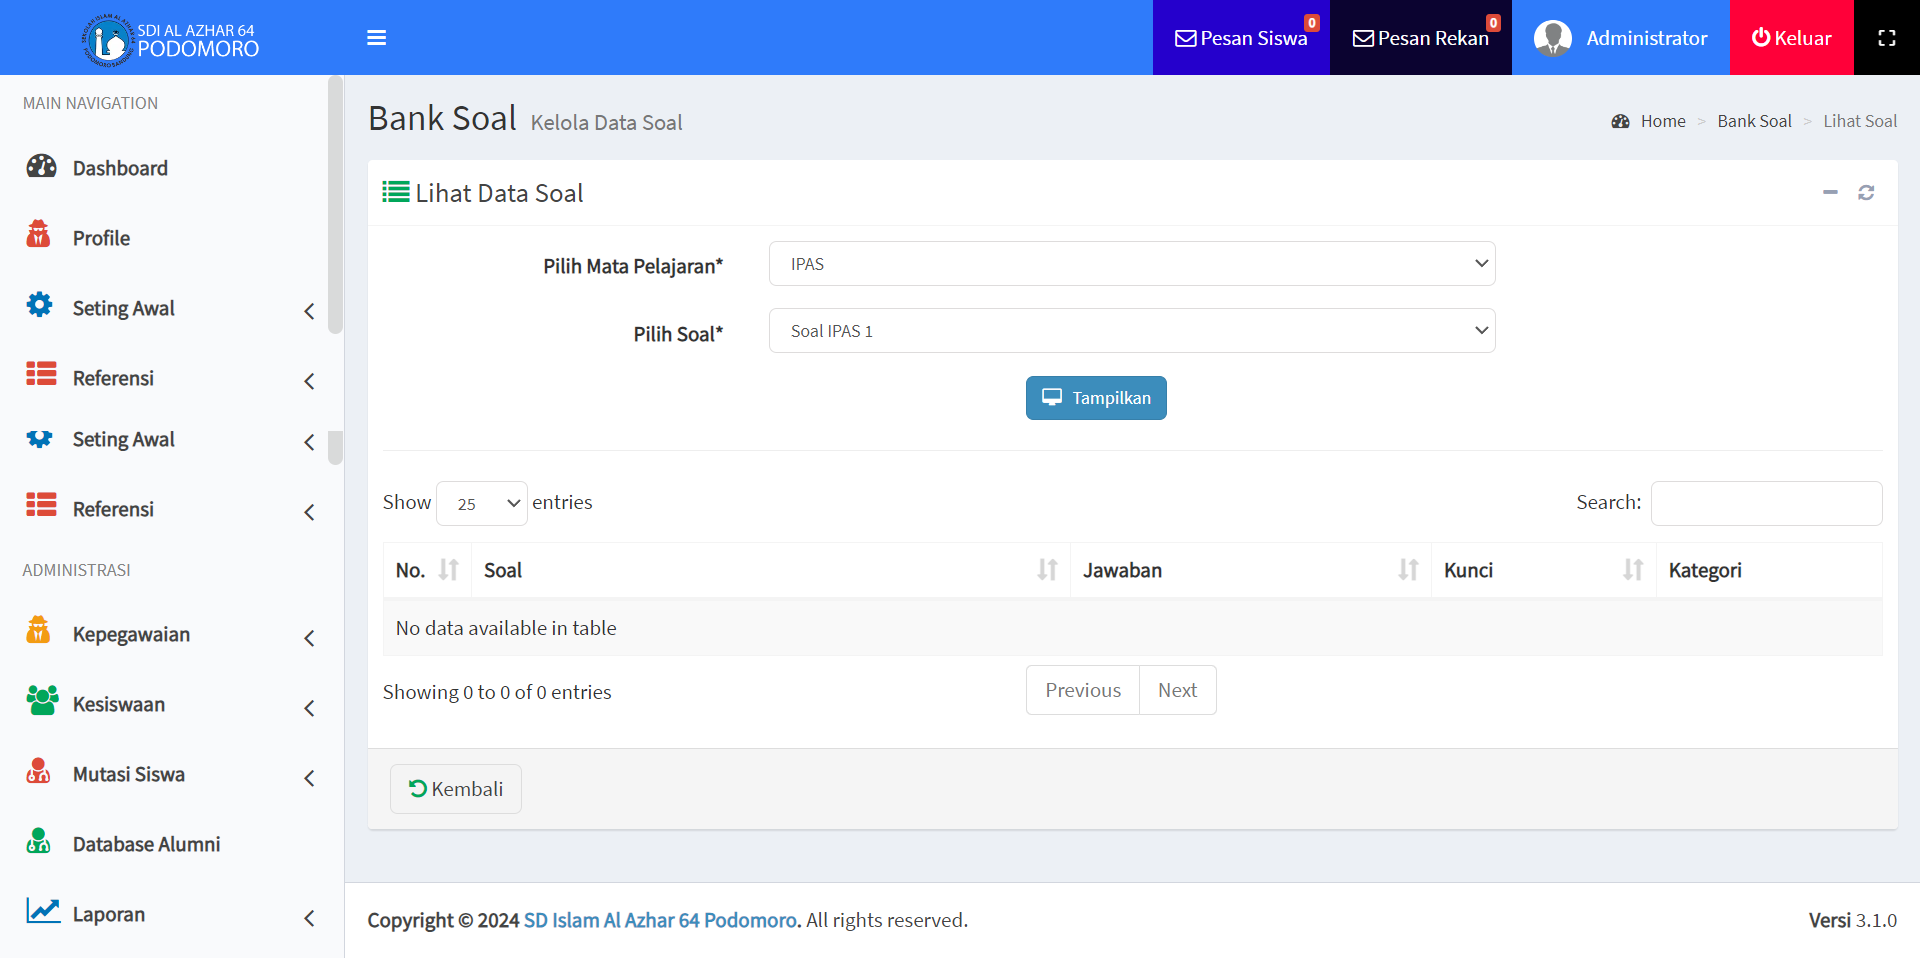1920x958 pixels.
Task: Open the Database Alumni sidebar item
Action: coord(146,845)
